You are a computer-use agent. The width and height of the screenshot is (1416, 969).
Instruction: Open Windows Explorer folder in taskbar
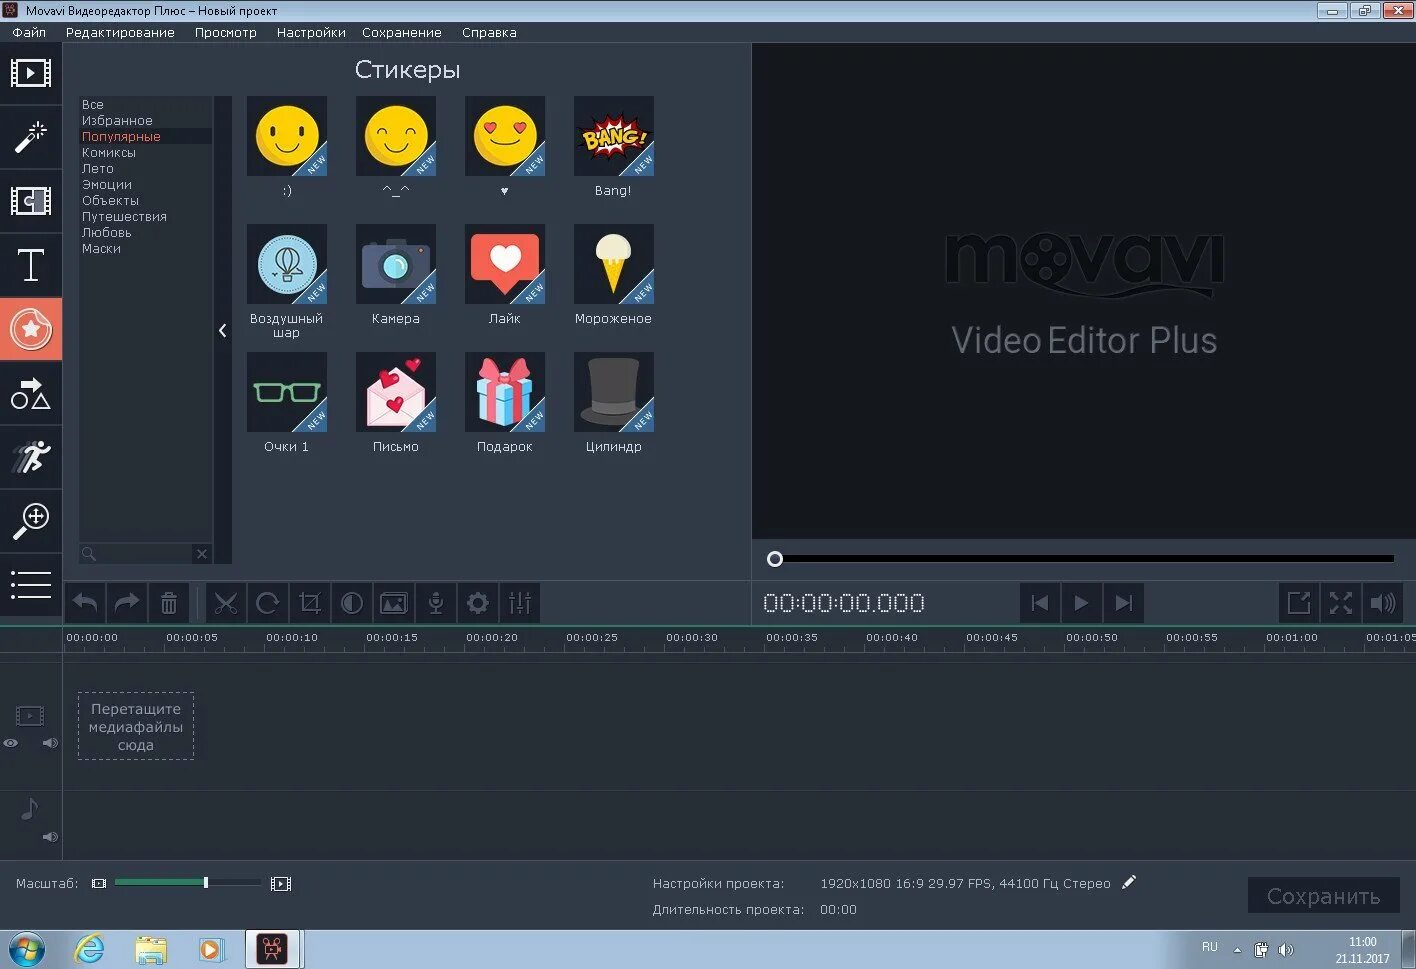151,948
